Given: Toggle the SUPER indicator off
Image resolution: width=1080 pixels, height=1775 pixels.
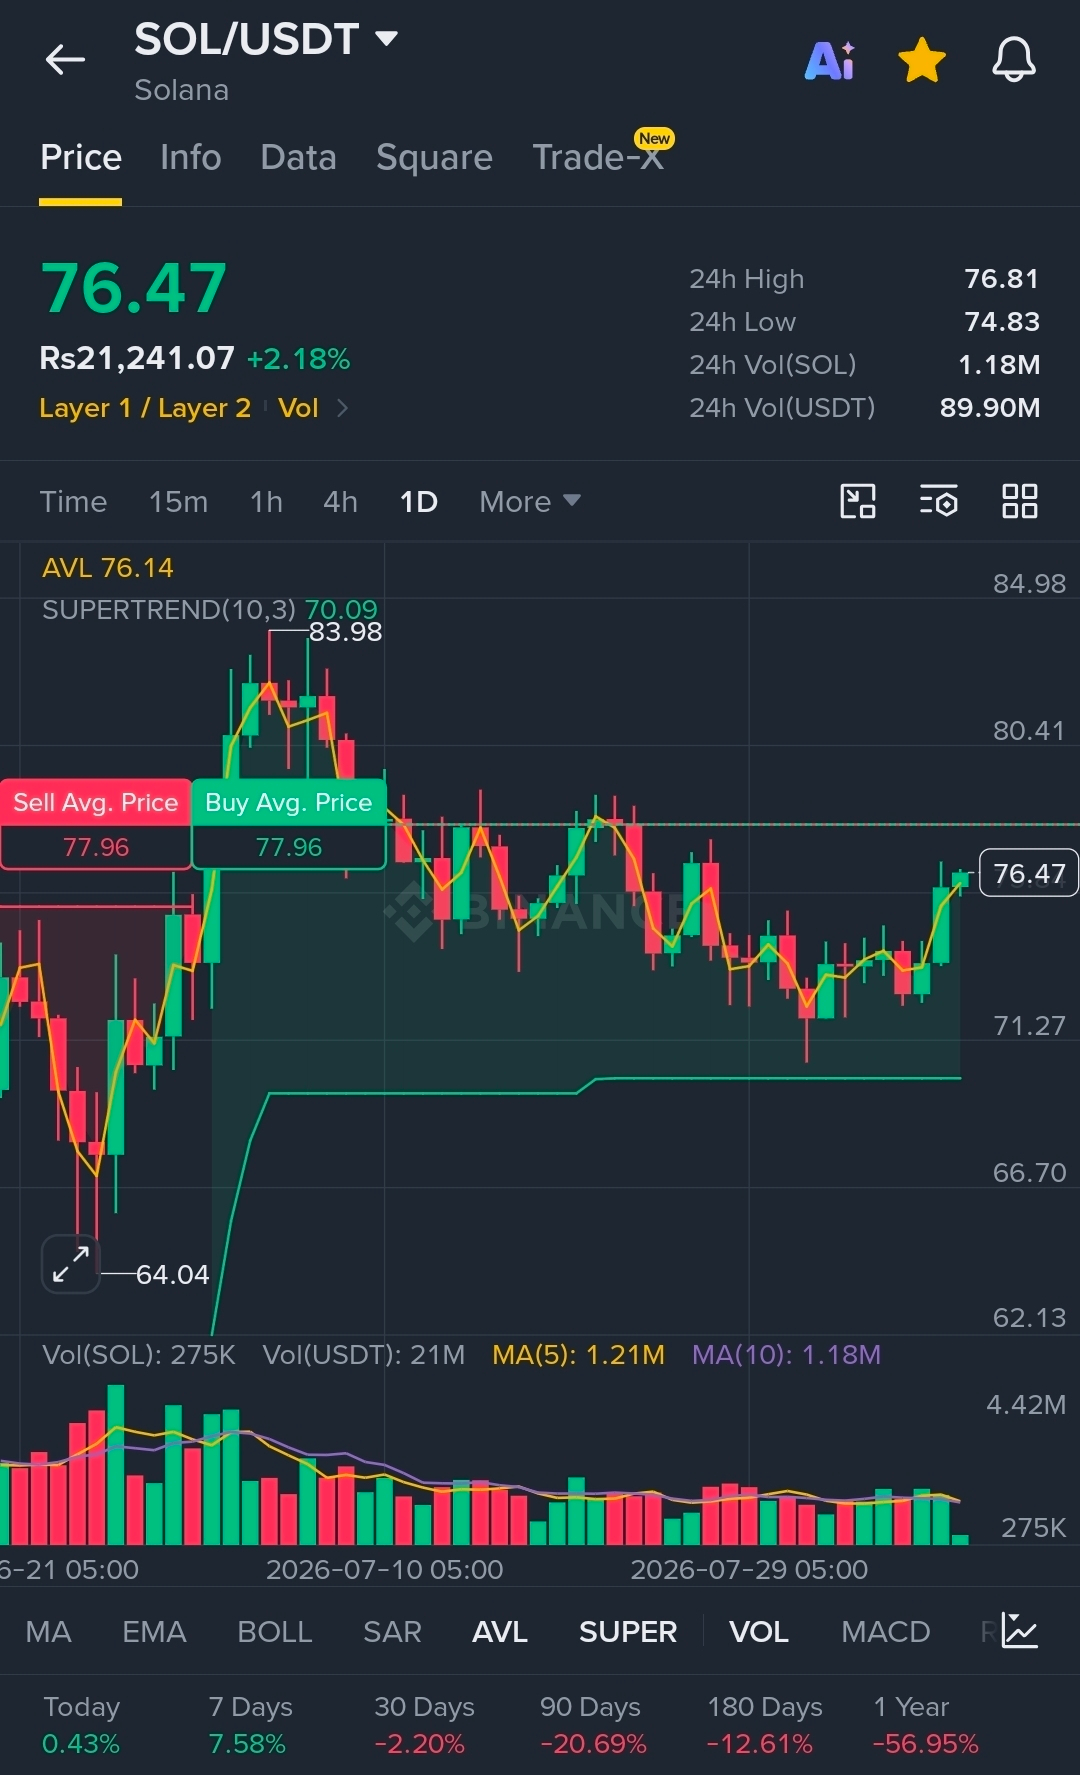Looking at the screenshot, I should point(628,1632).
